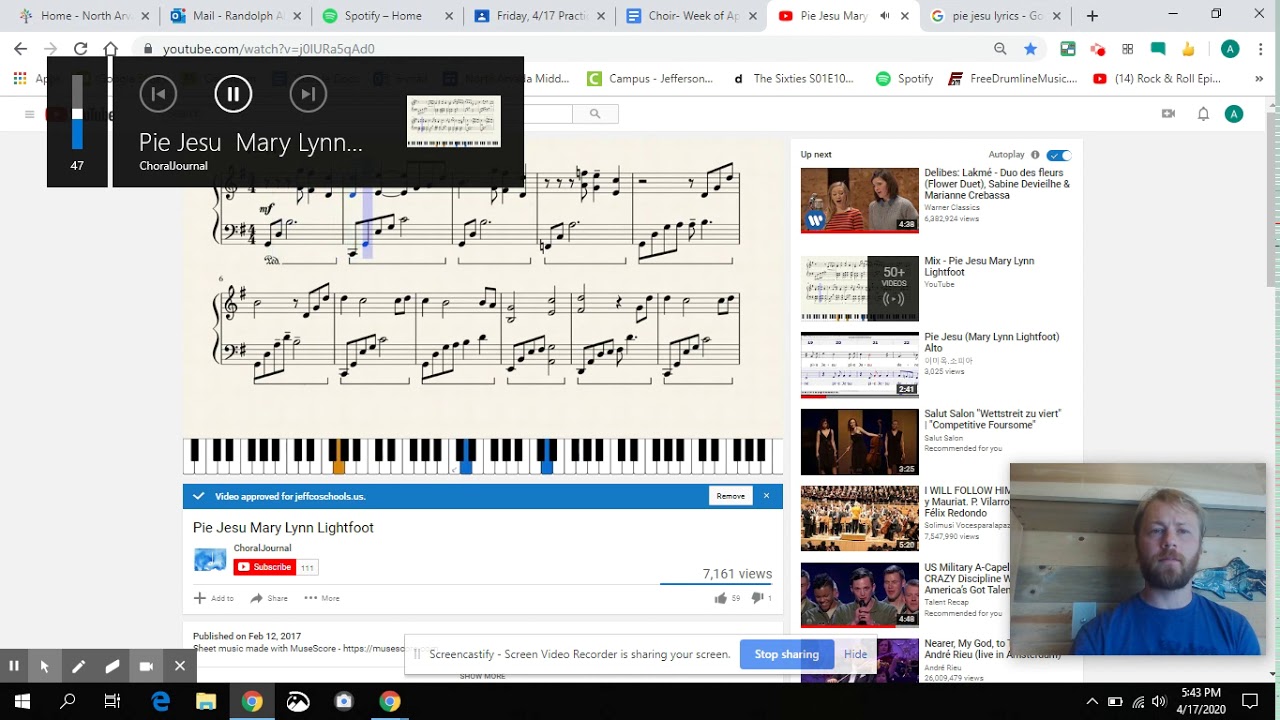
Task: Switch to the Home - North Arvada tab
Action: click(x=84, y=16)
